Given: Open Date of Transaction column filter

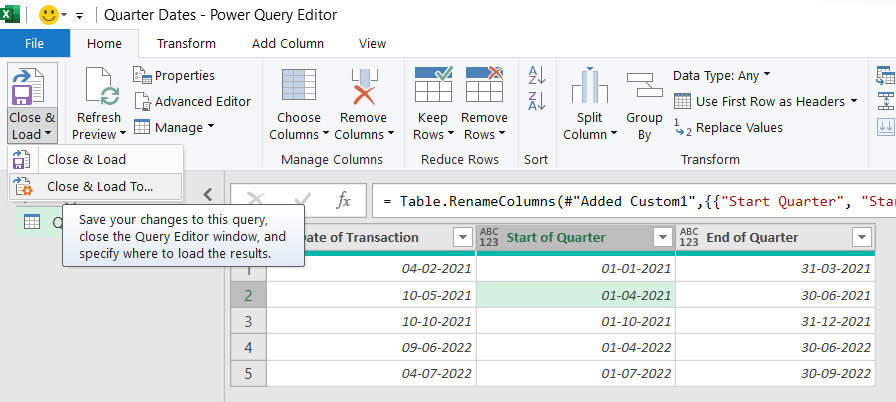Looking at the screenshot, I should pos(461,238).
